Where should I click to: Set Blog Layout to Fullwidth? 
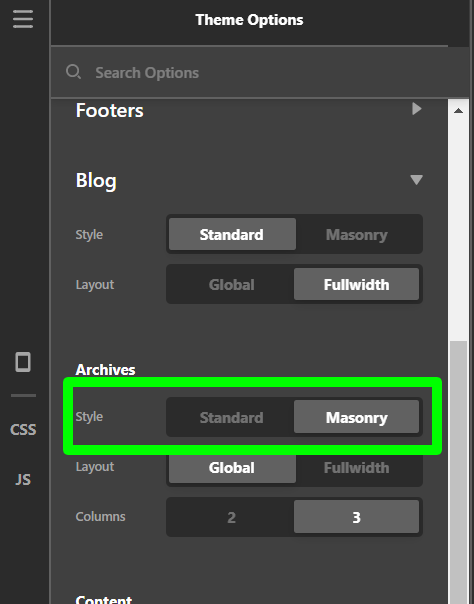click(x=356, y=284)
